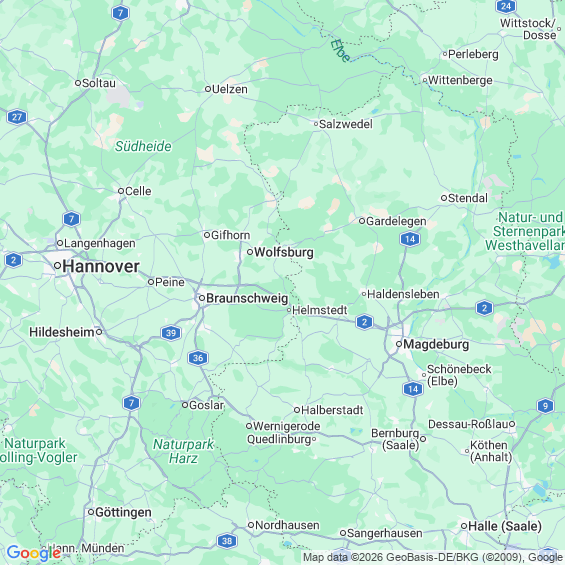Click the A27 highway shield
The width and height of the screenshot is (565, 565).
[x=17, y=117]
